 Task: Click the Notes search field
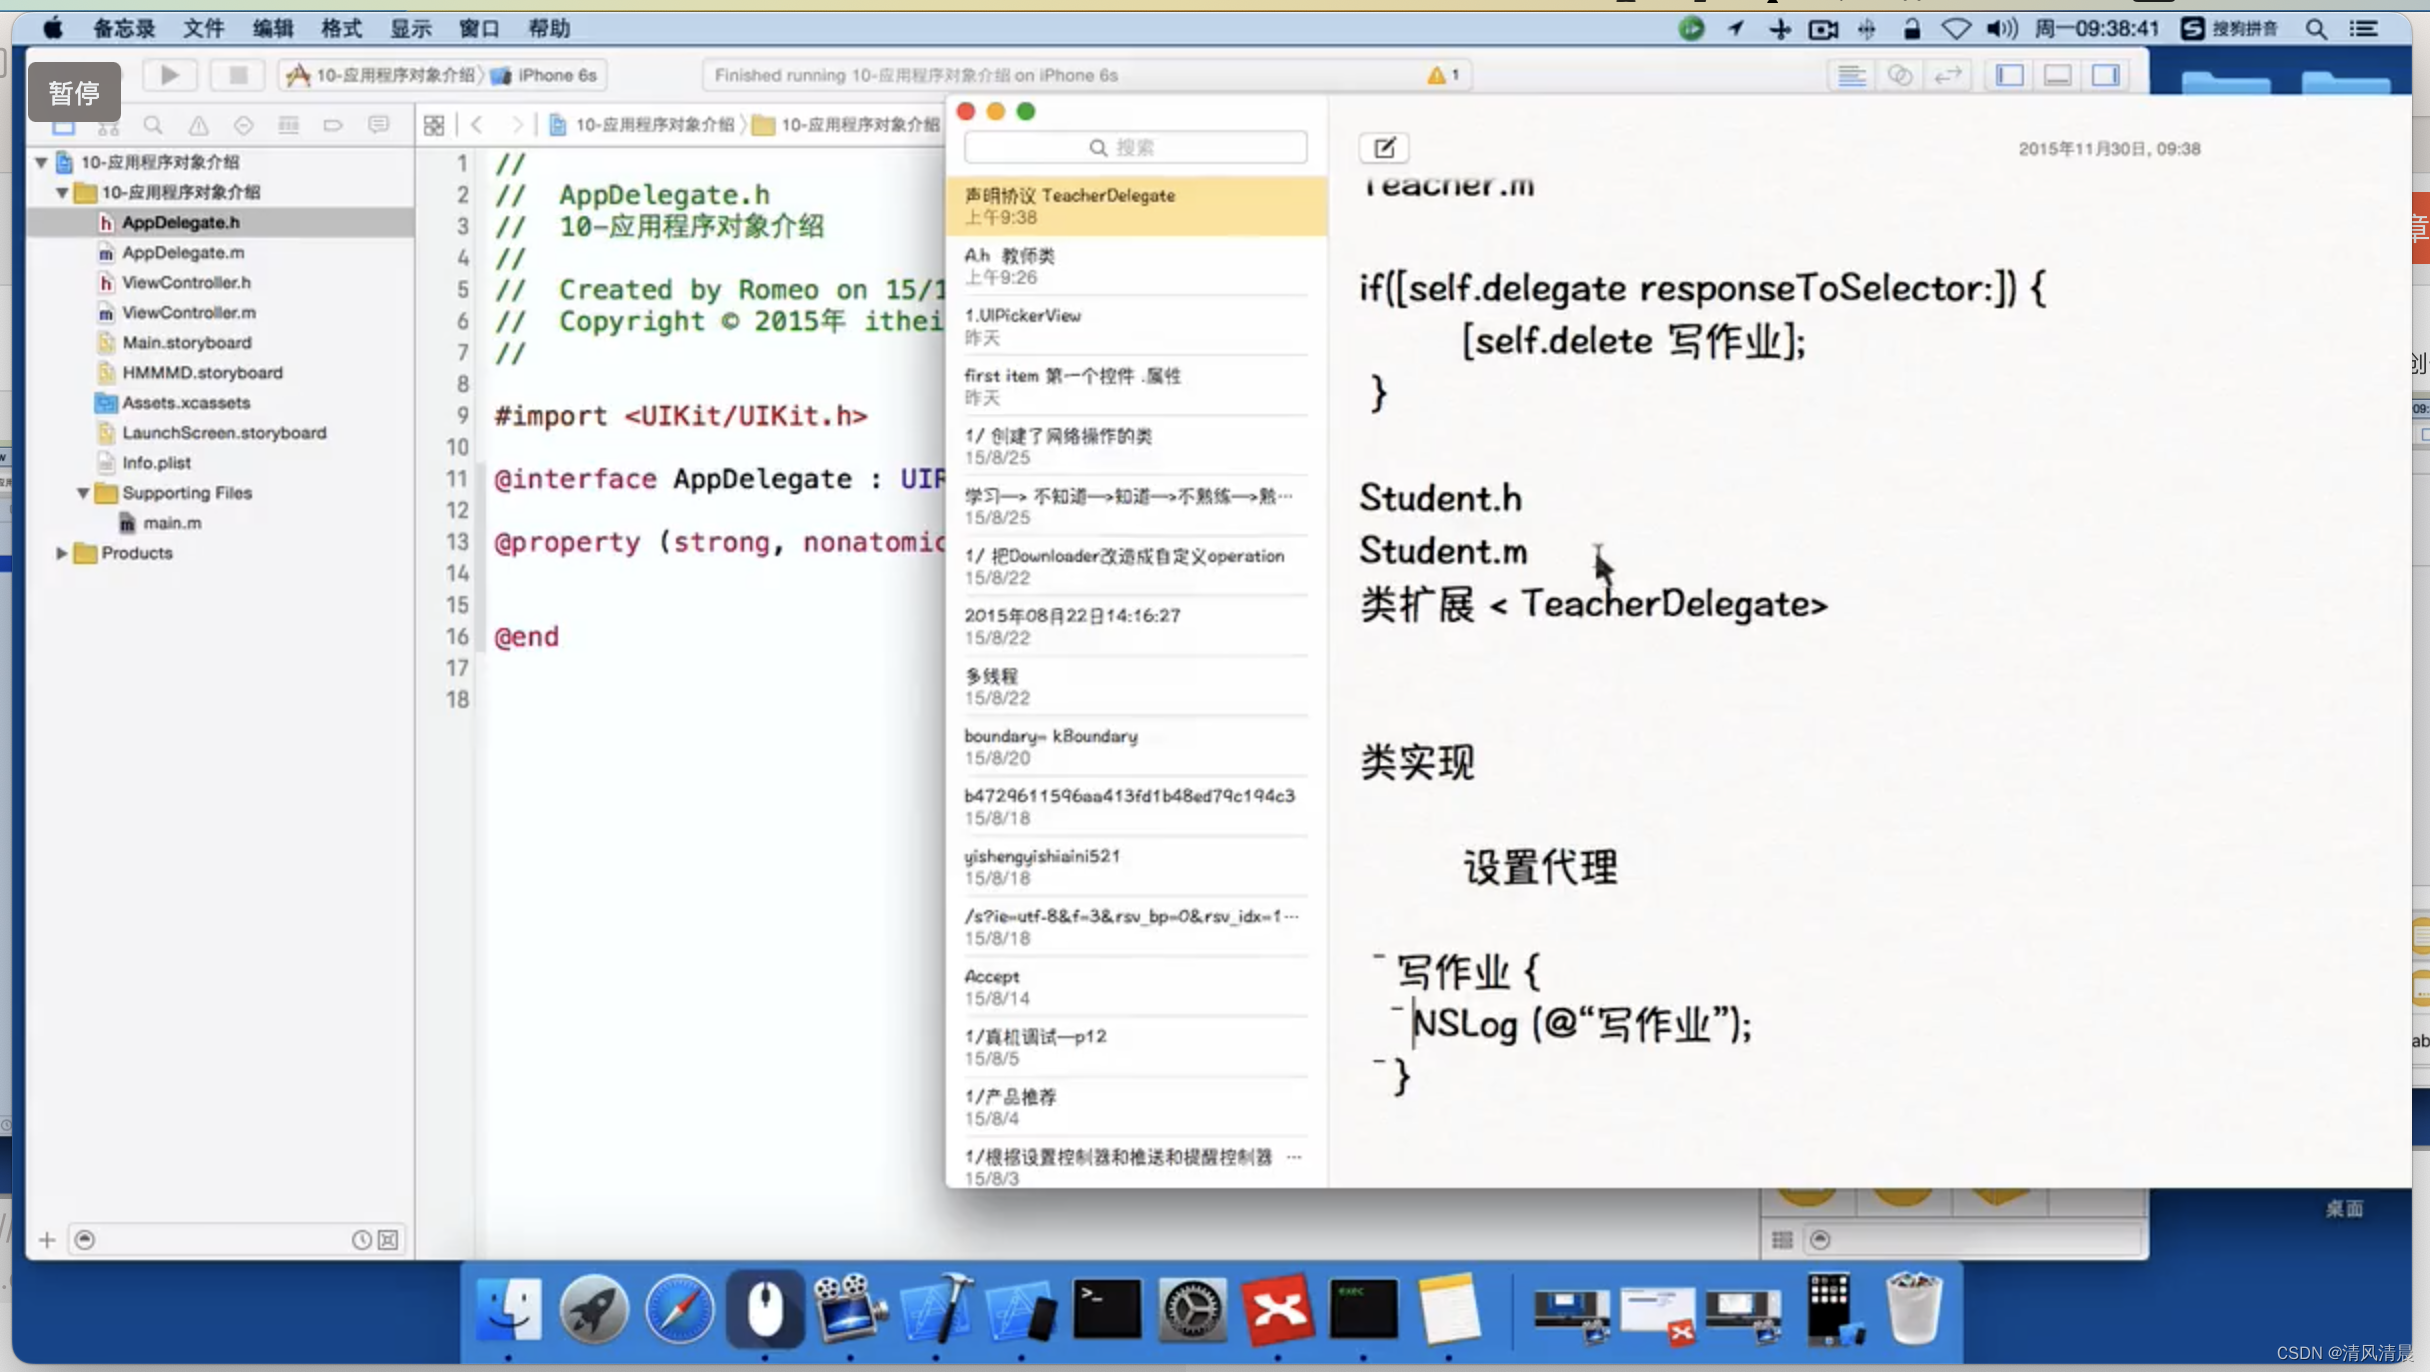[x=1135, y=148]
